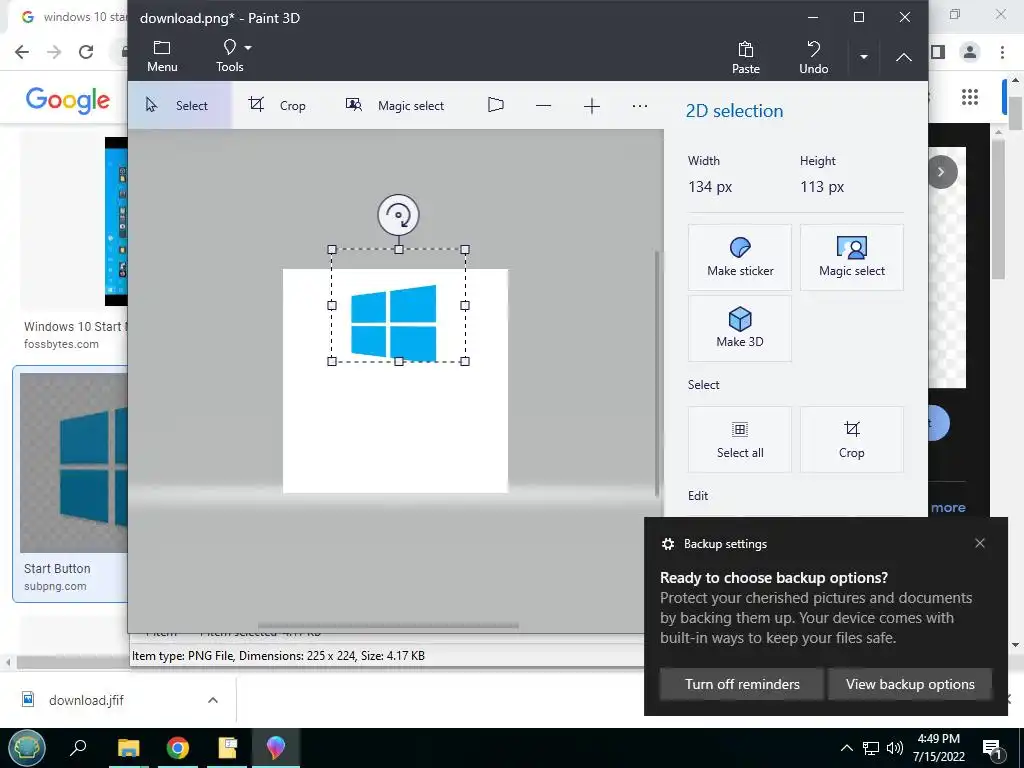This screenshot has width=1024, height=768.
Task: Activate the Select tool
Action: [179, 105]
